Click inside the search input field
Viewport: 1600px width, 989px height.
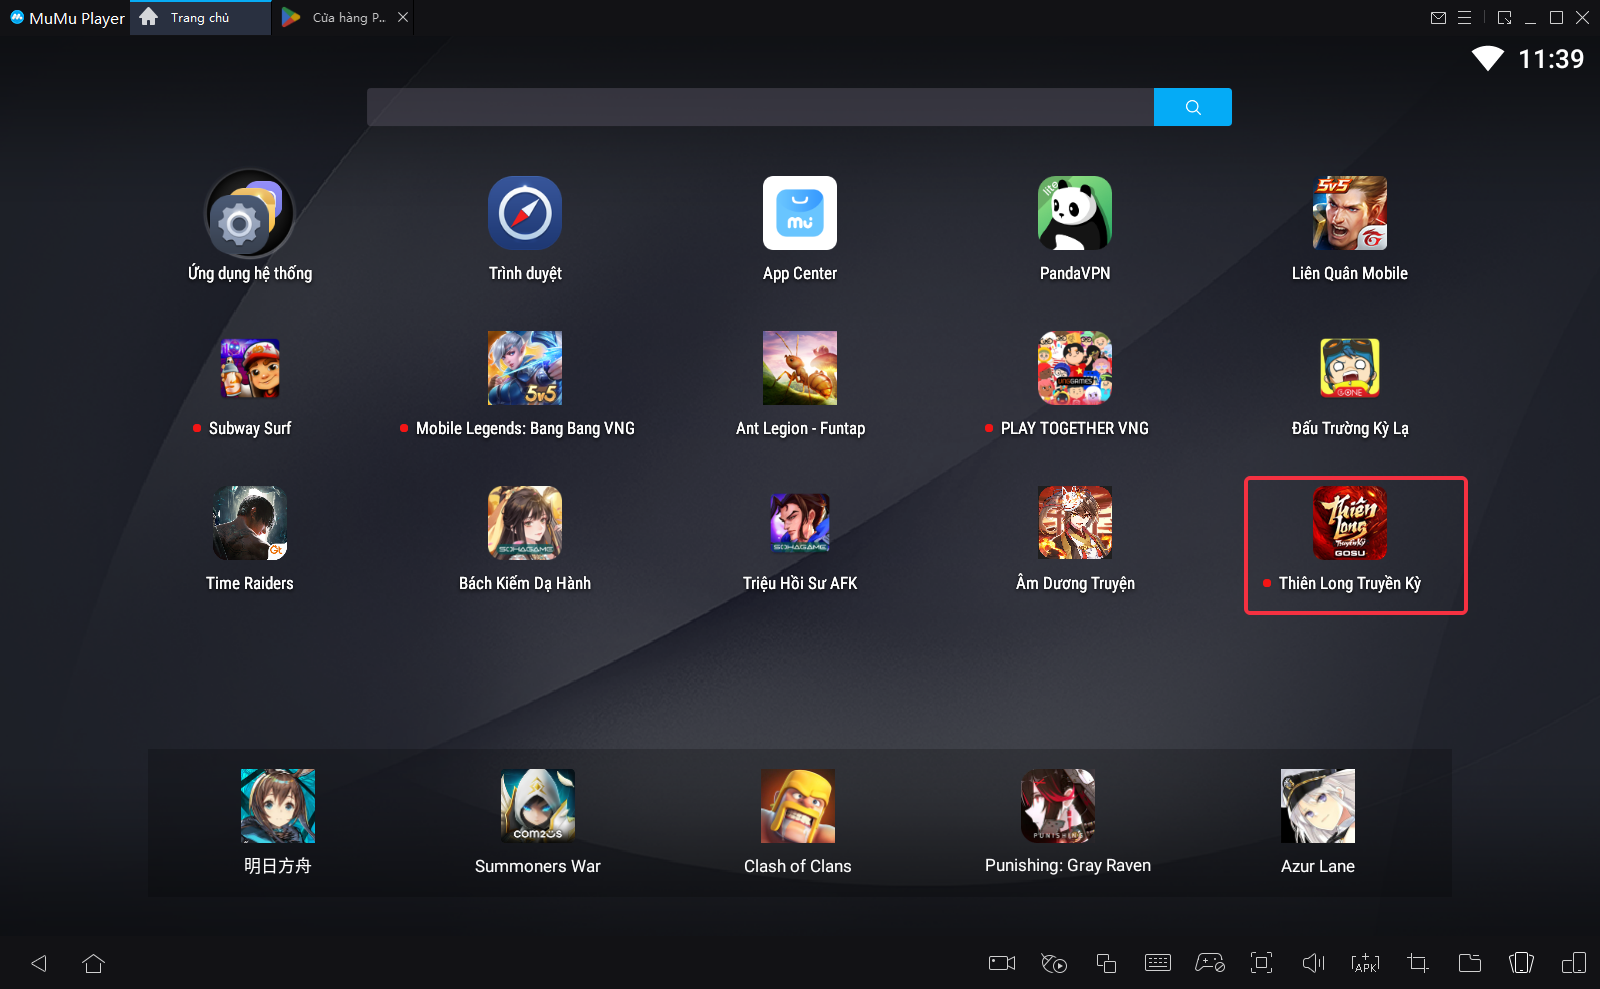(x=760, y=107)
